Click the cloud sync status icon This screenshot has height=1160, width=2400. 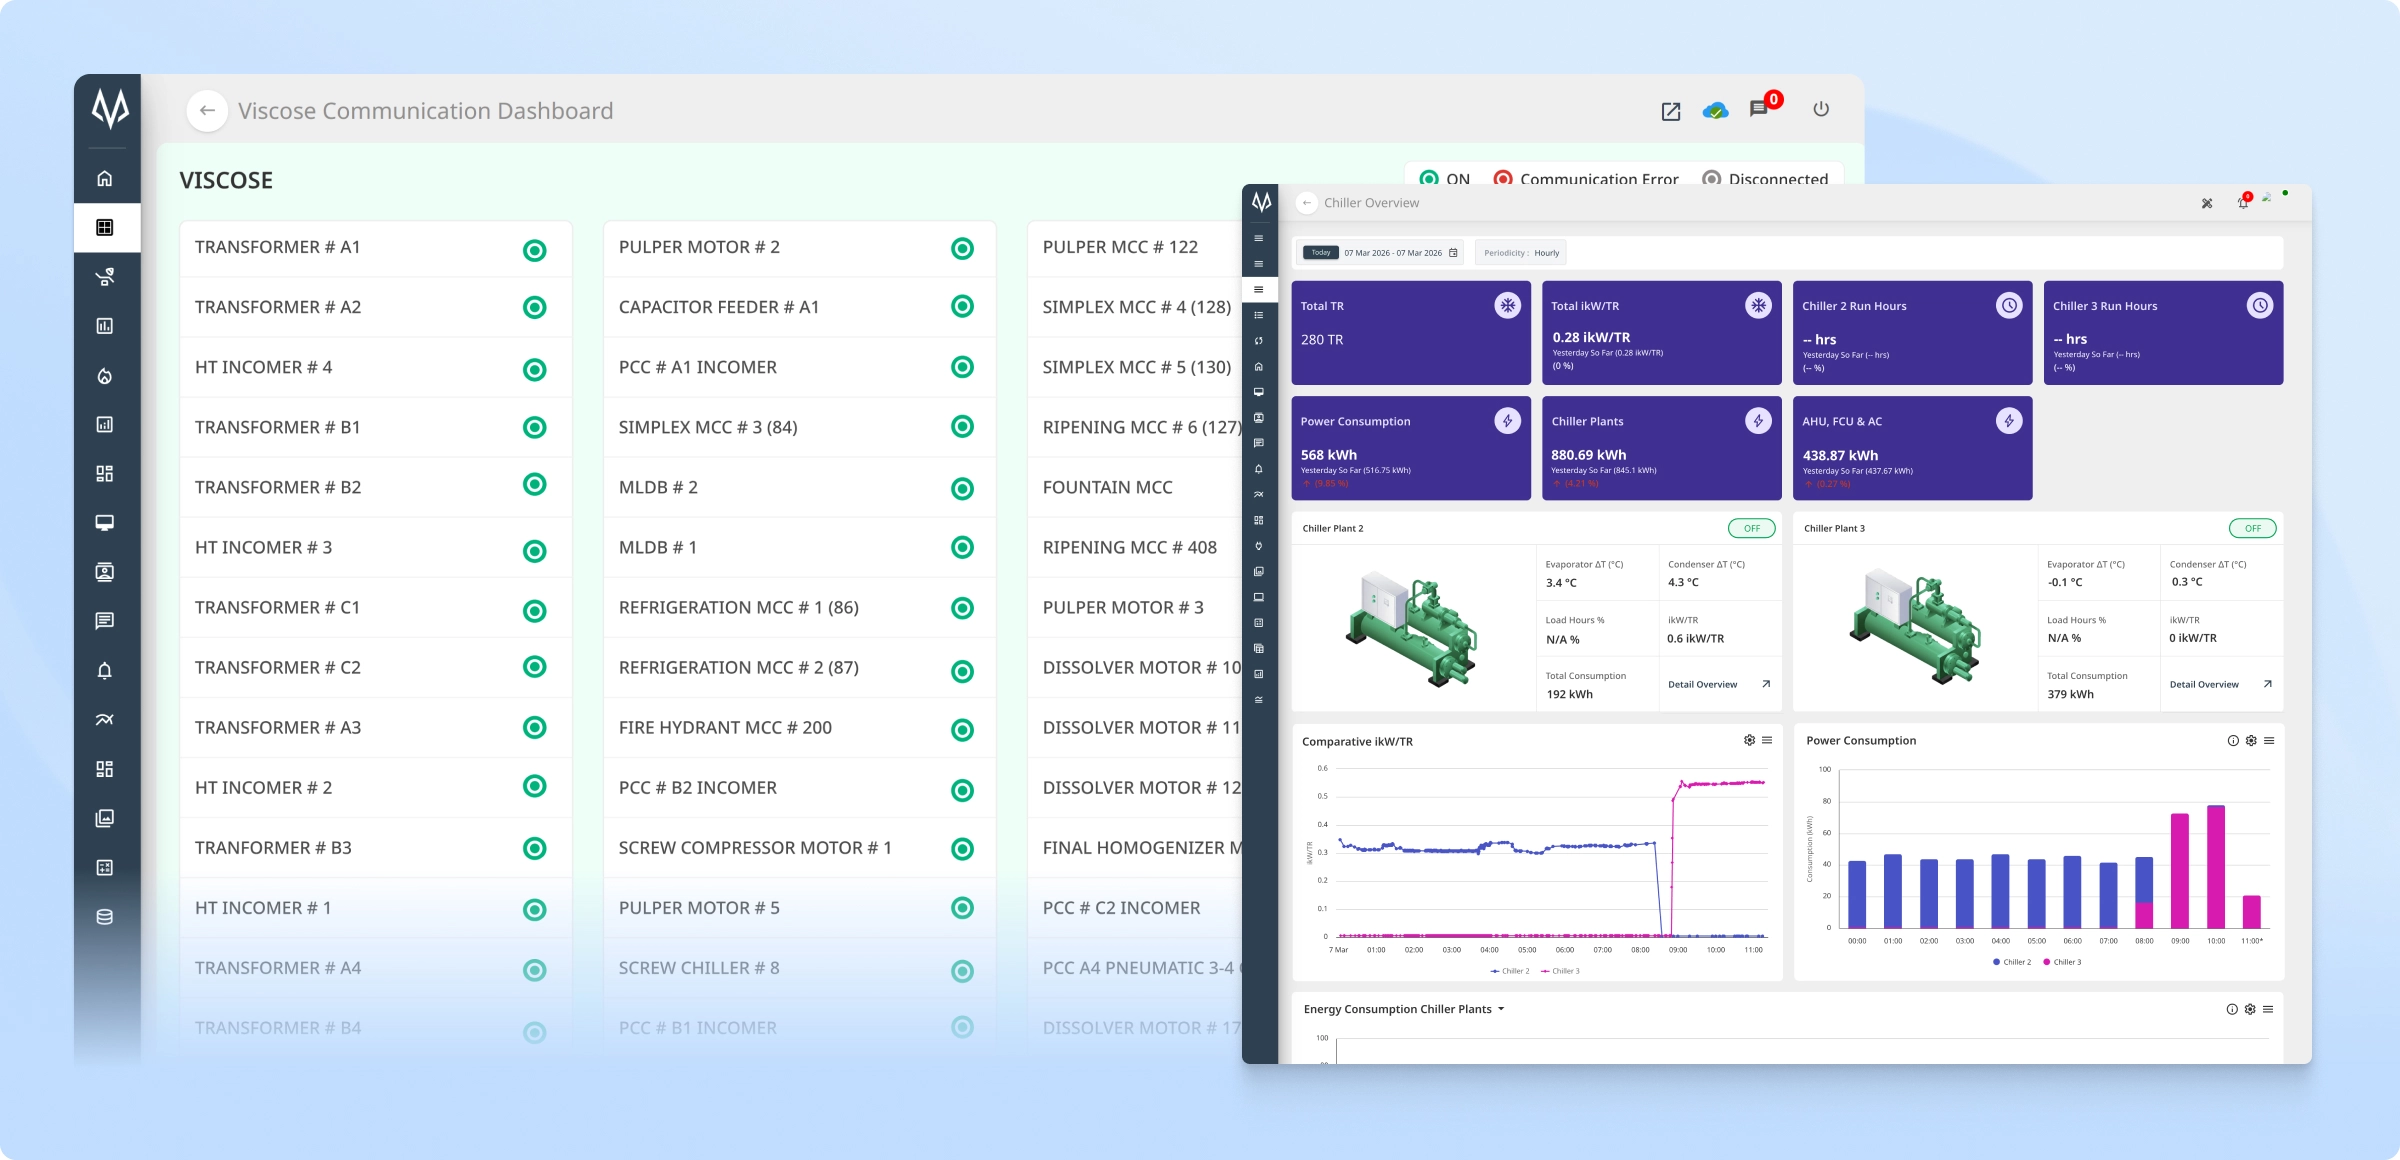pos(1715,111)
